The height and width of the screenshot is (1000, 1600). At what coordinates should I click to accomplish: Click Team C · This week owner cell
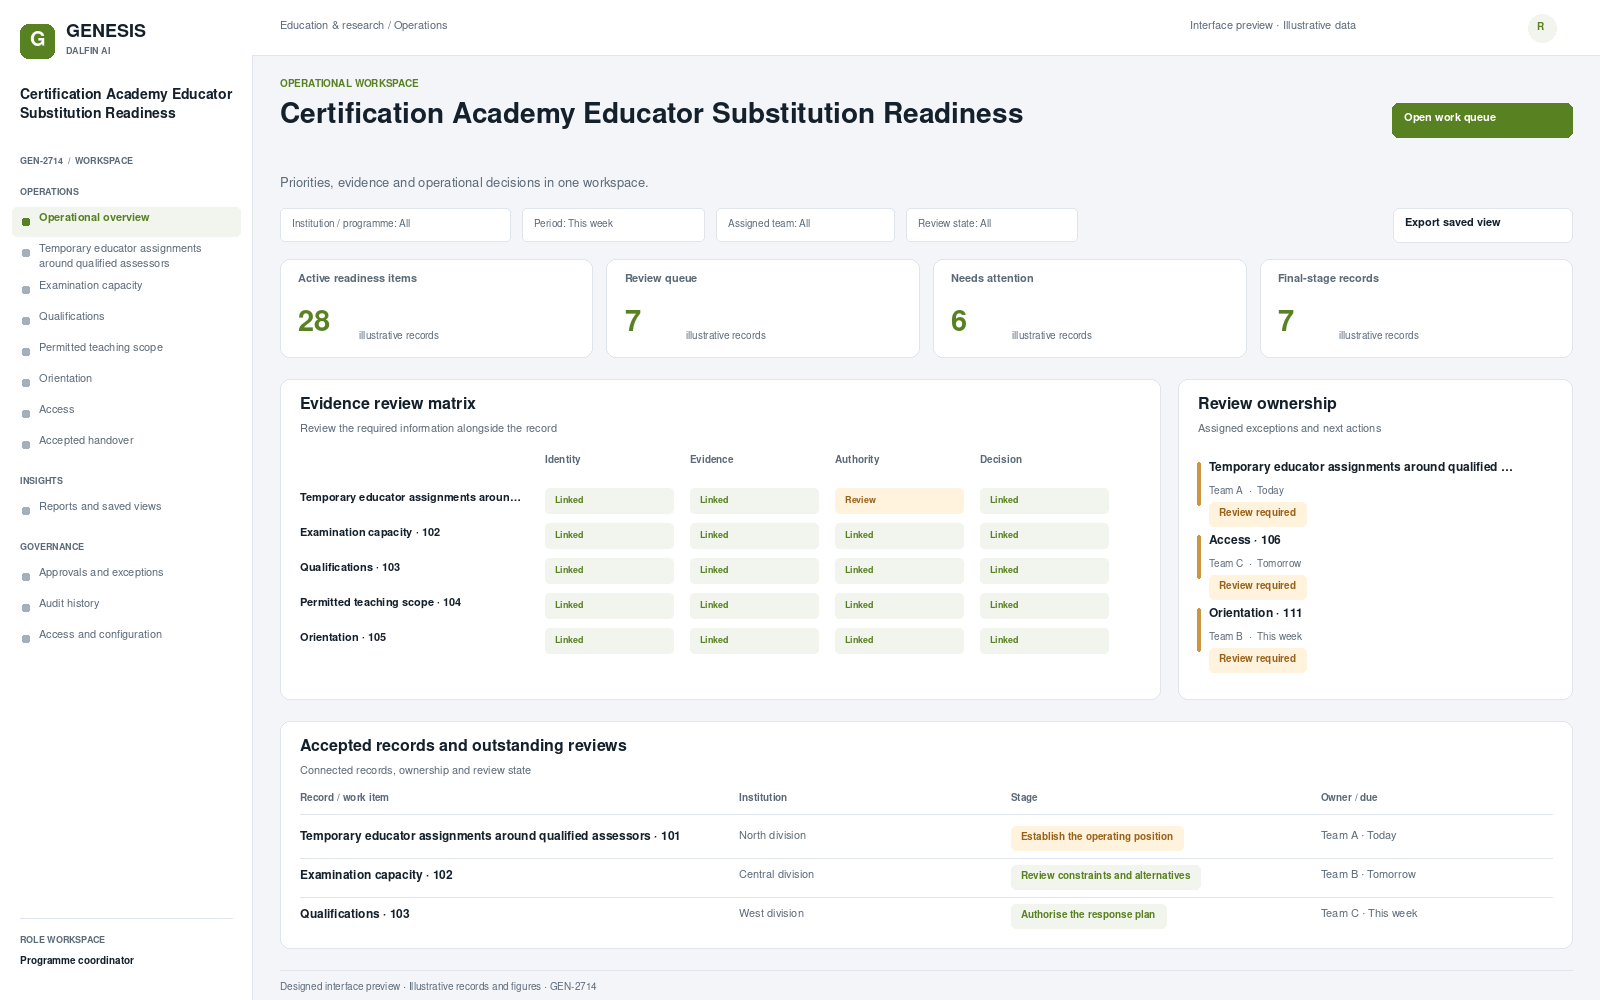tap(1369, 914)
